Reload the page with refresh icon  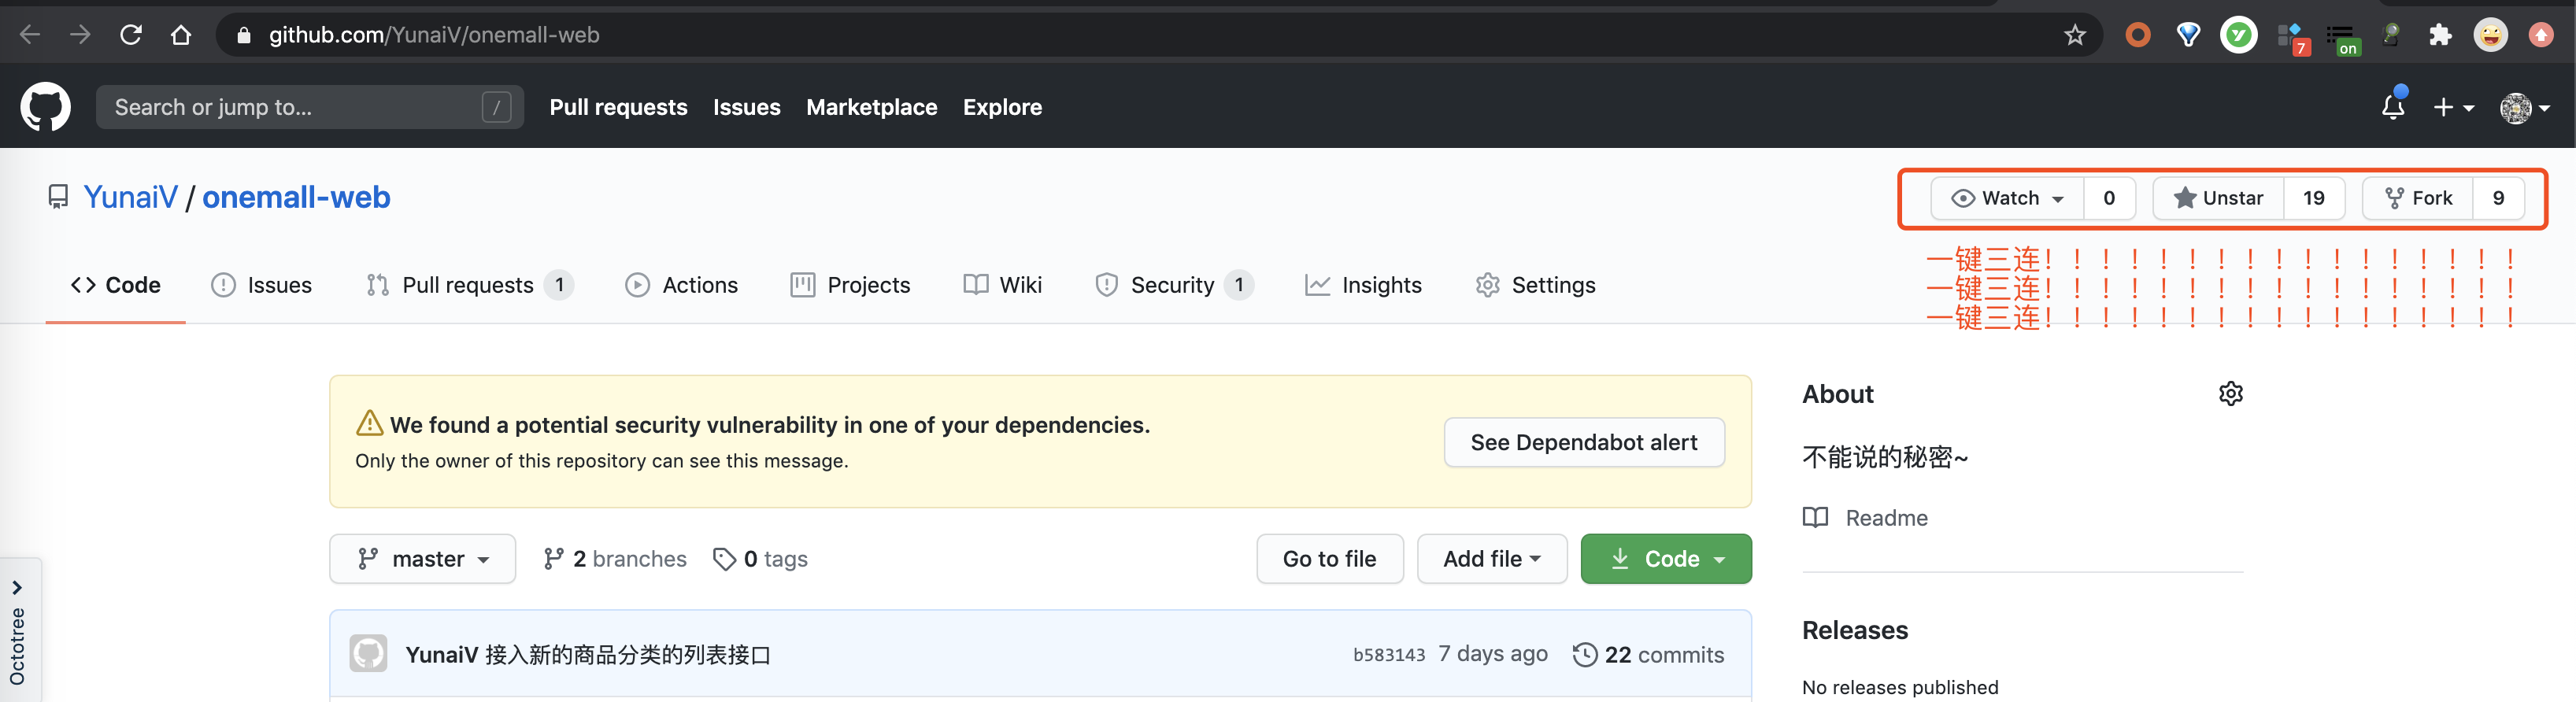[x=131, y=35]
